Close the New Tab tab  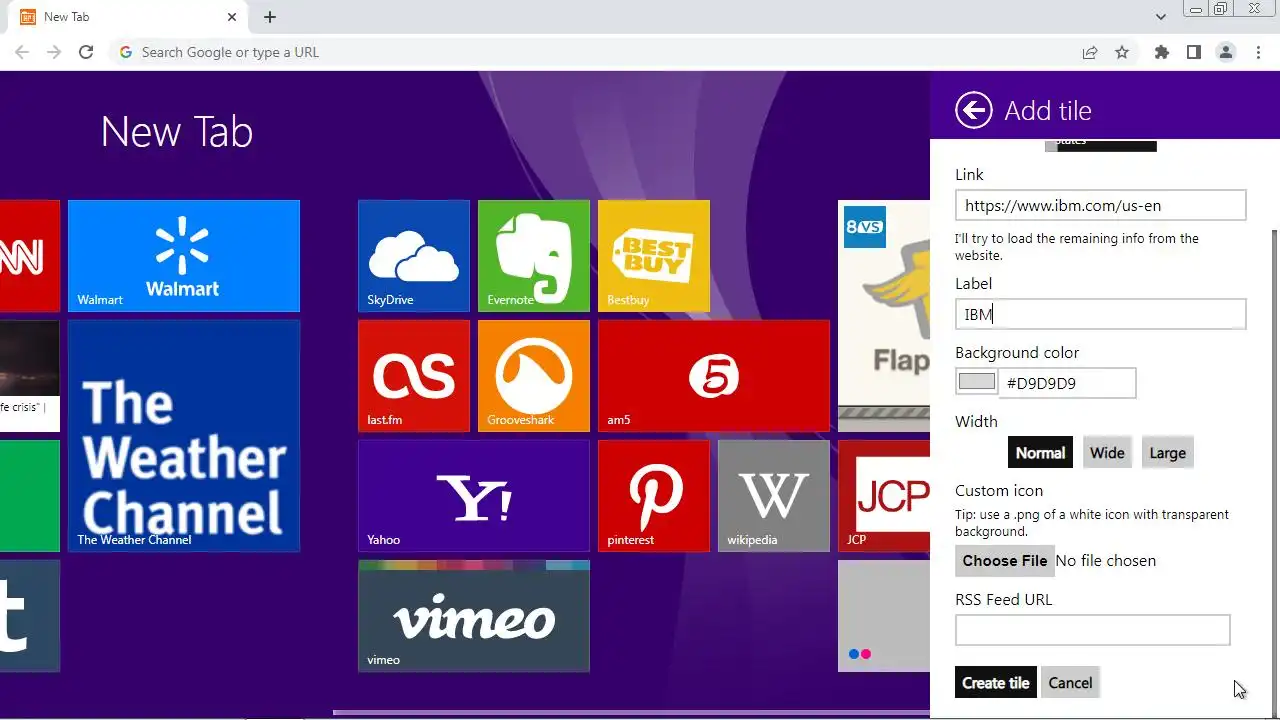coord(232,17)
